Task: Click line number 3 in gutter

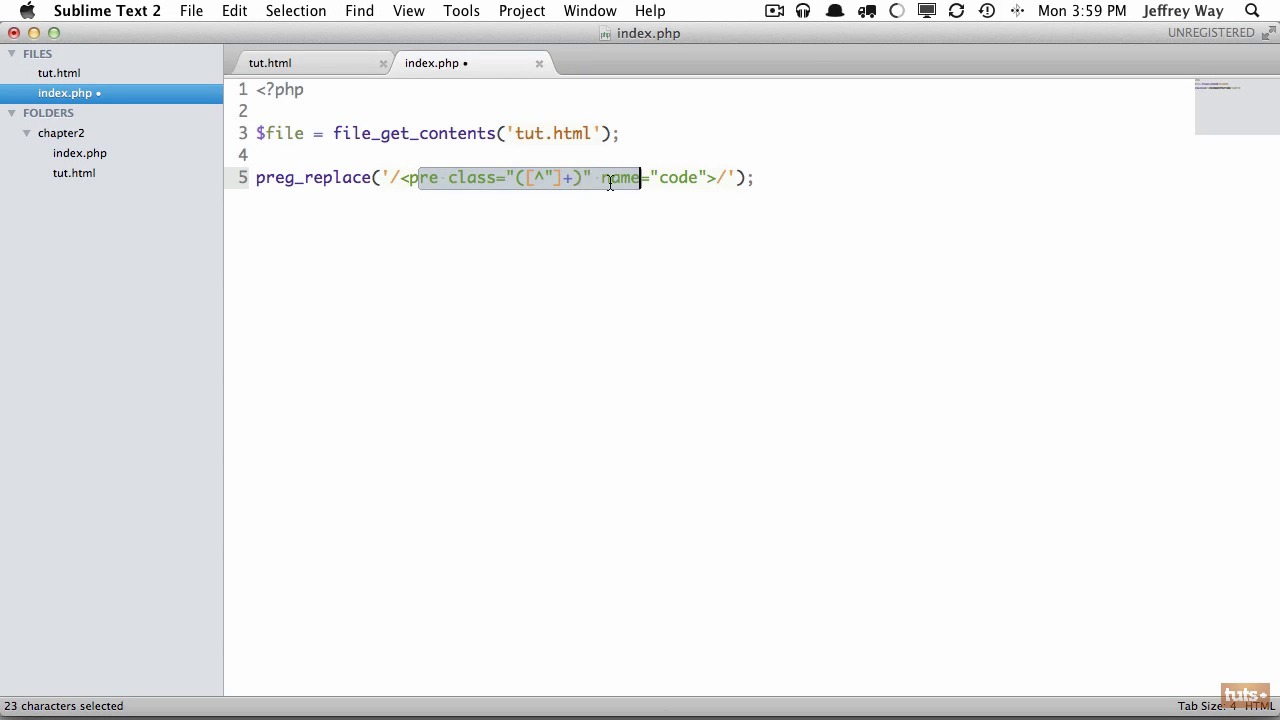Action: point(243,133)
